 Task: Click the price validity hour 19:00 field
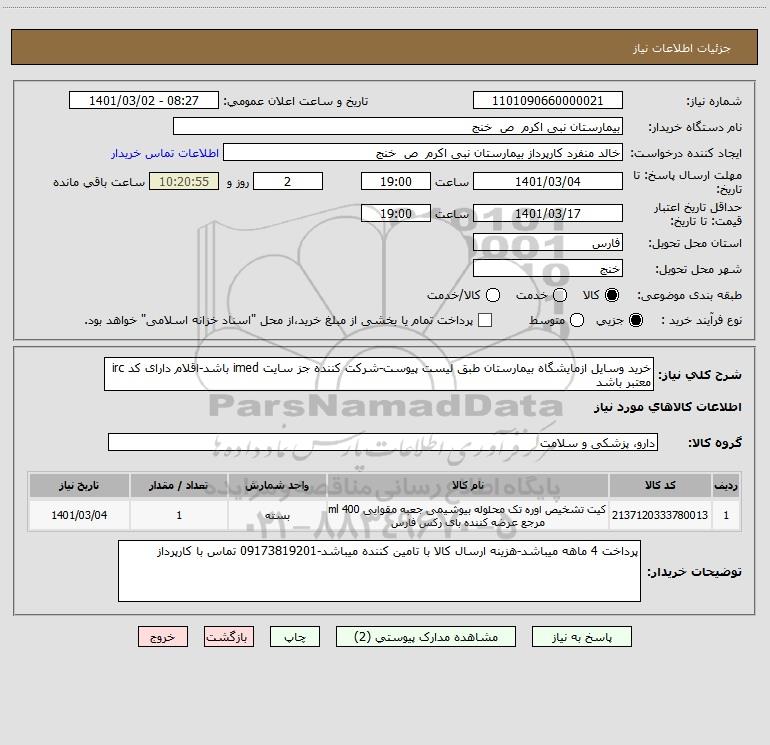[x=396, y=213]
